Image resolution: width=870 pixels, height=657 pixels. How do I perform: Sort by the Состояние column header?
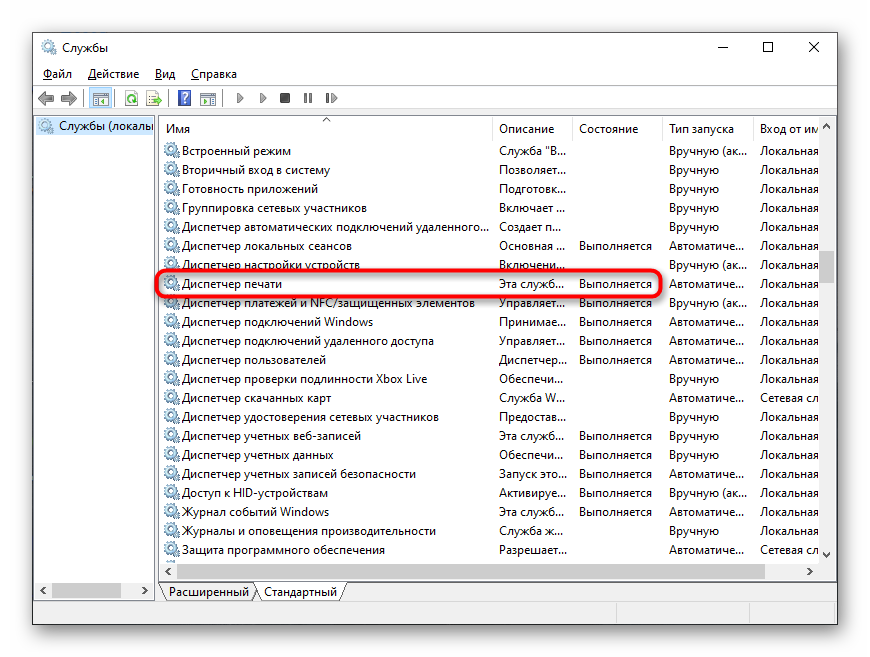(608, 129)
